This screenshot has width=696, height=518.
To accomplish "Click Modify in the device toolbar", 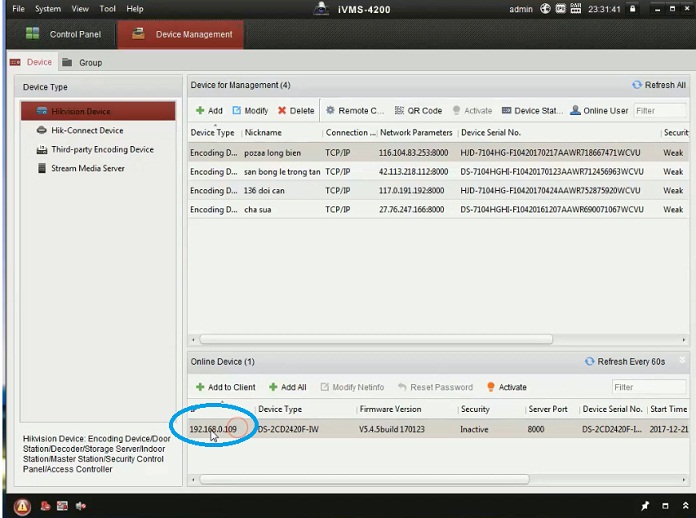I will (250, 111).
